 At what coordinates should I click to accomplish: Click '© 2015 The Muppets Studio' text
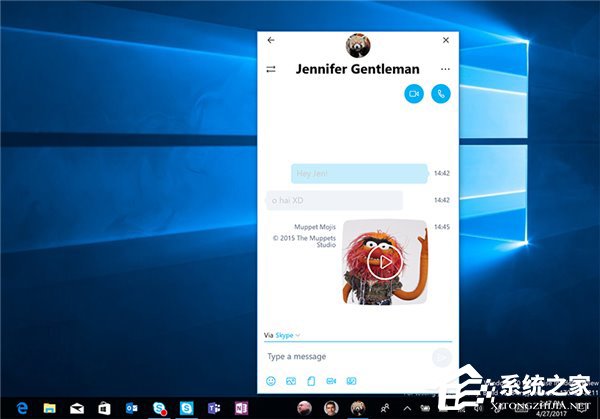pos(304,241)
